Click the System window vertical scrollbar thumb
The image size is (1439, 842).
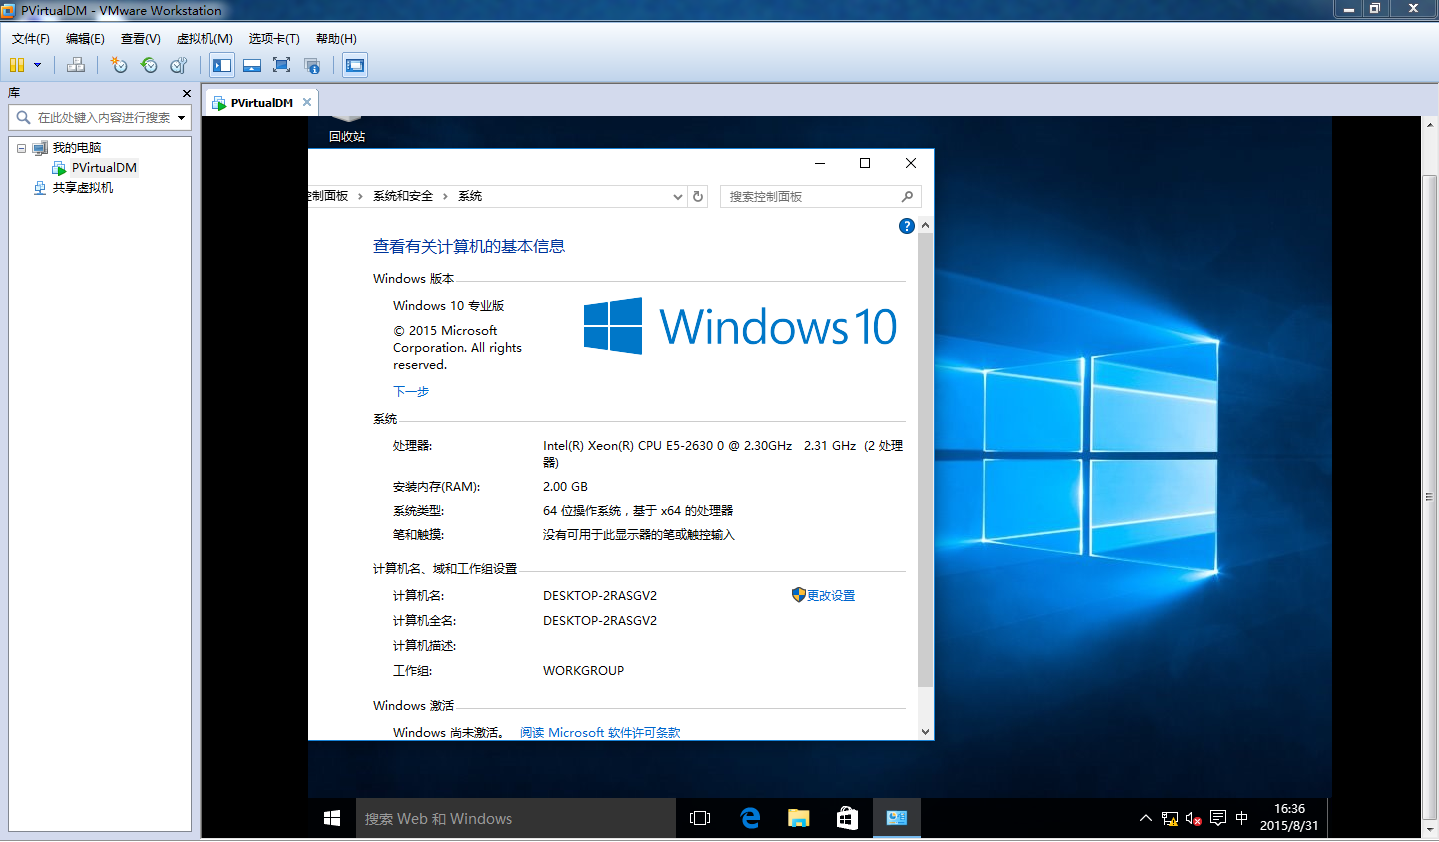point(925,460)
